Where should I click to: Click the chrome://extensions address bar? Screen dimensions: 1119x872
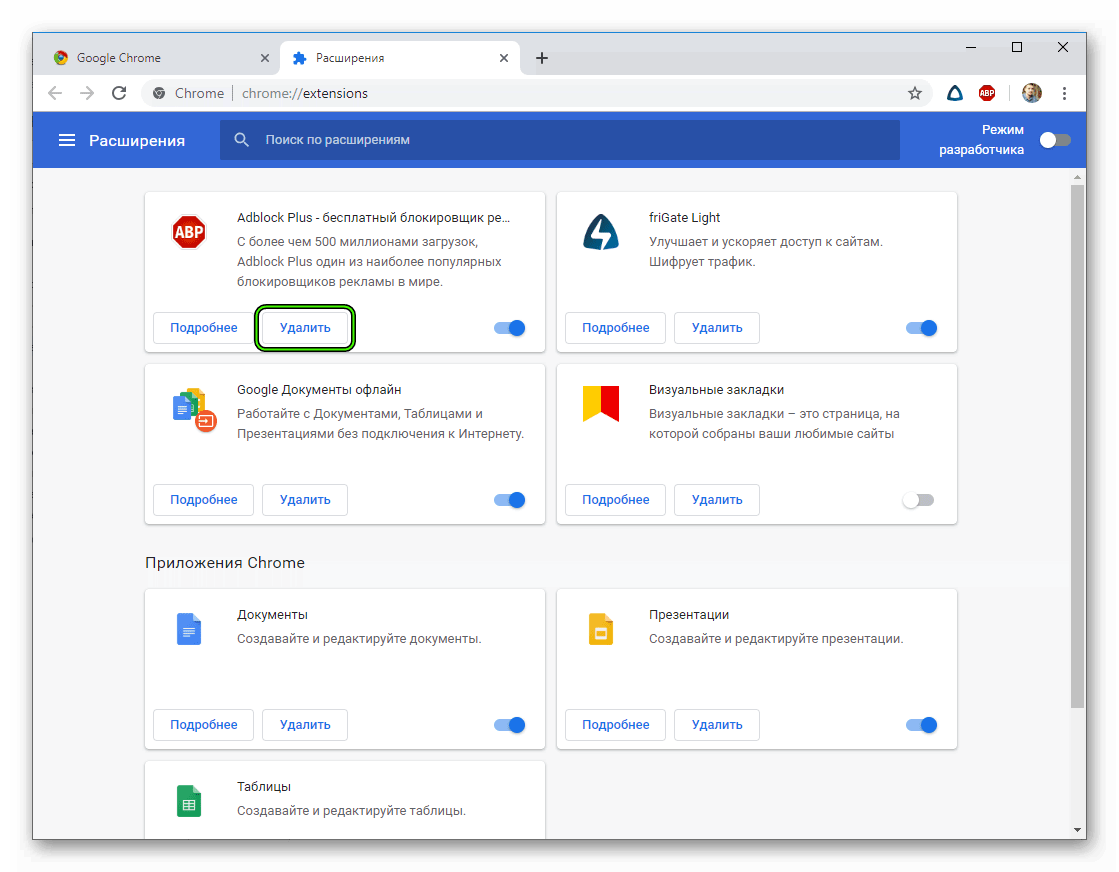click(537, 93)
